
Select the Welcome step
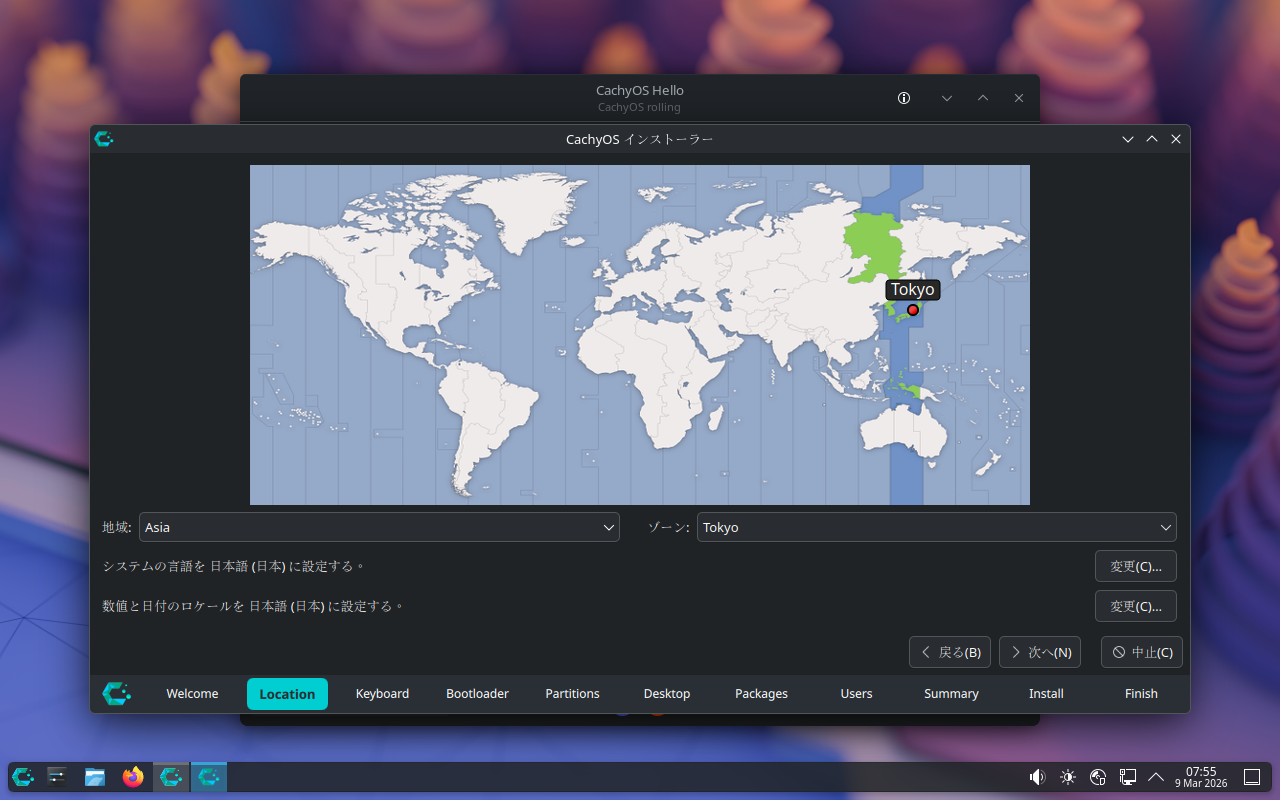(x=192, y=694)
